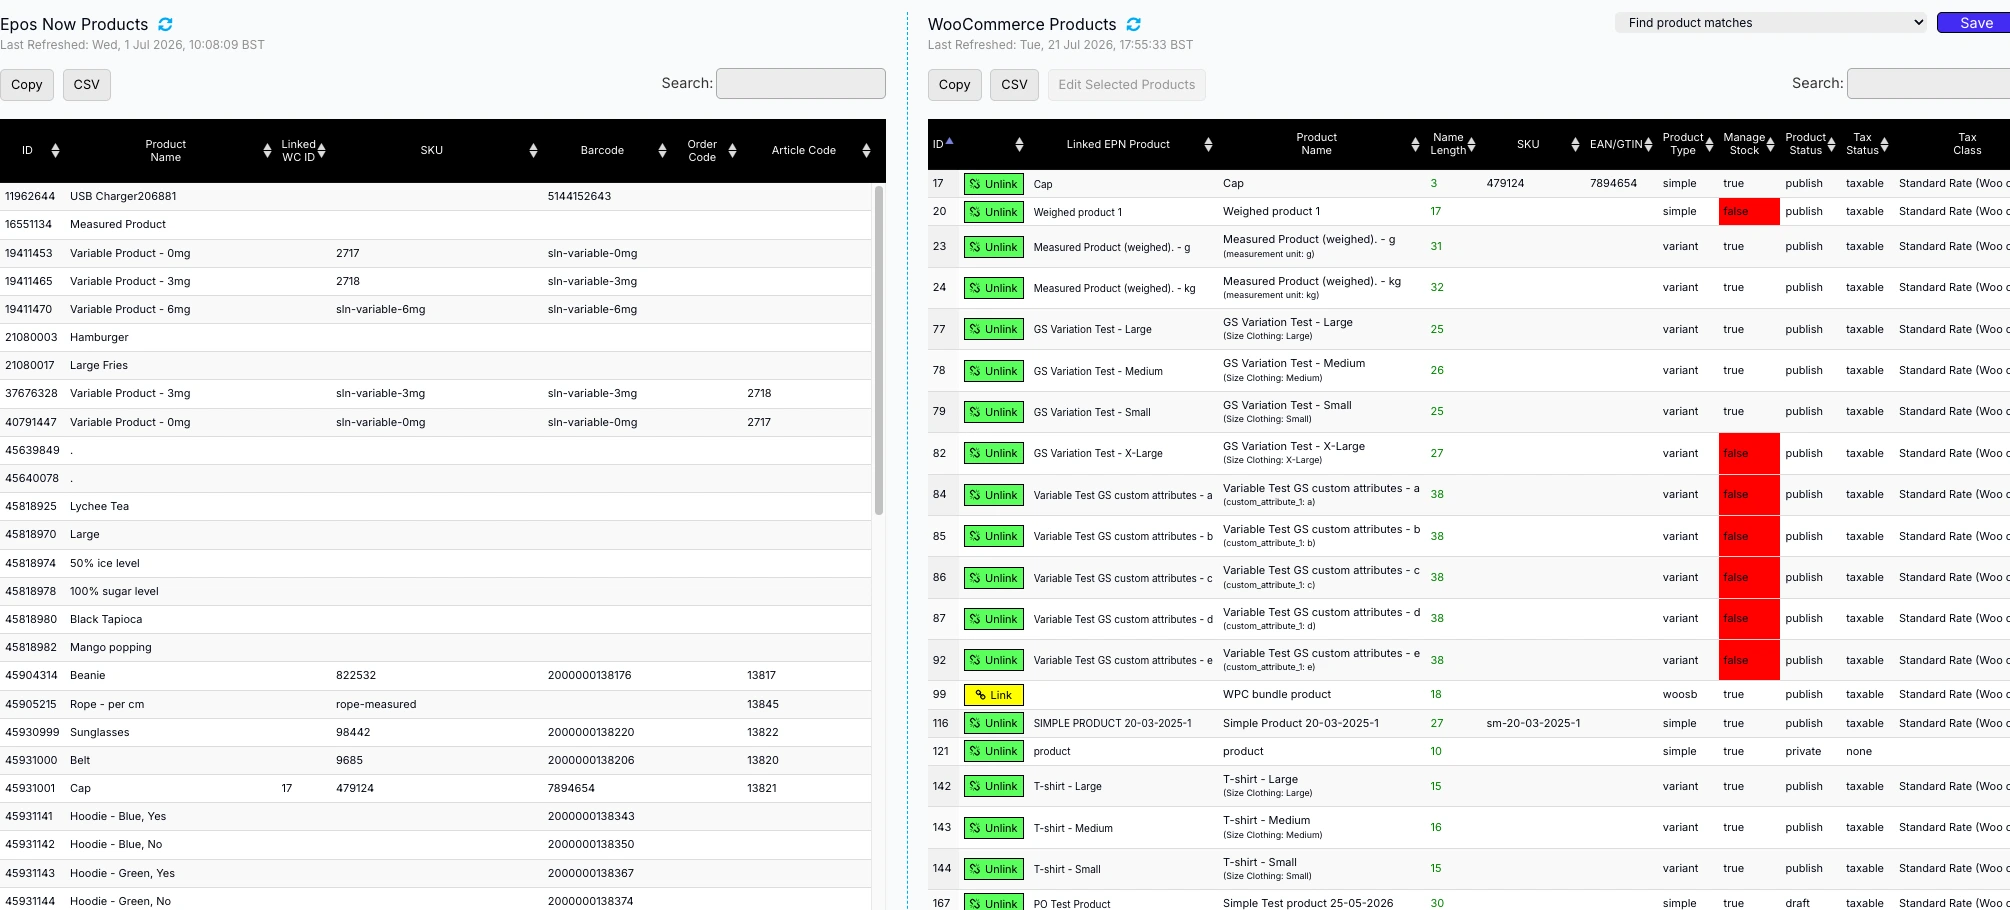Unlink the product row 121
The width and height of the screenshot is (2010, 910).
click(x=993, y=751)
